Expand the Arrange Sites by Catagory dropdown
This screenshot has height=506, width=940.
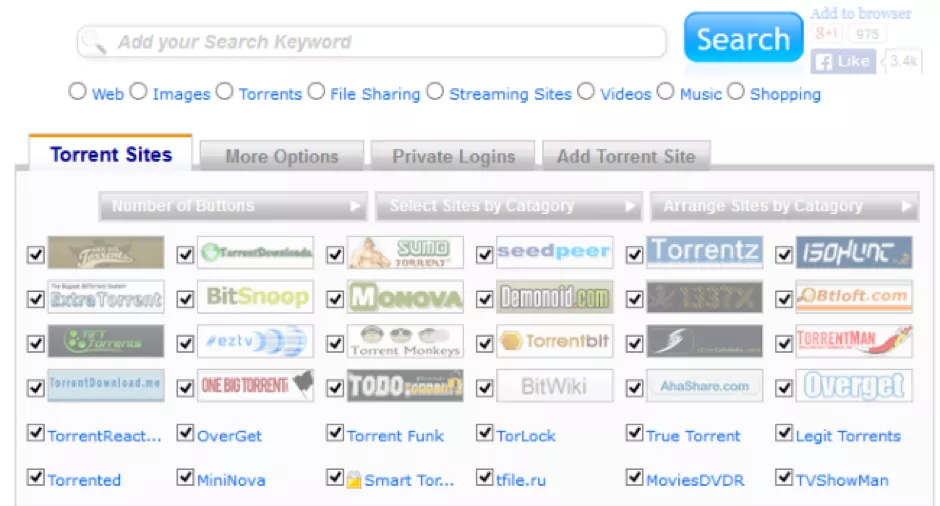[785, 206]
